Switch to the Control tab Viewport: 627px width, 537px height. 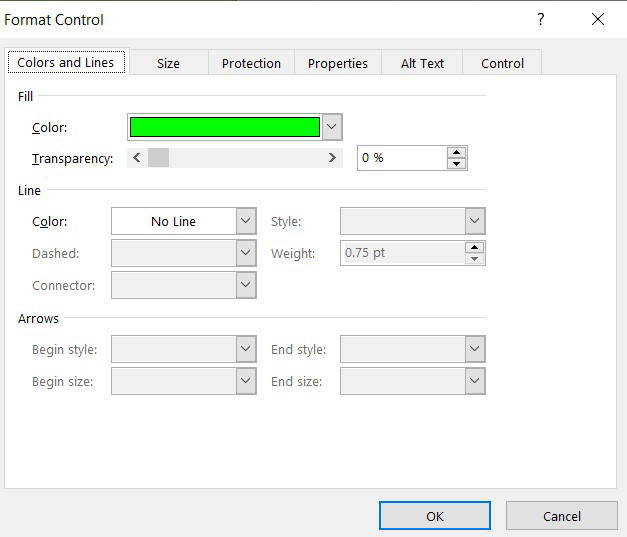502,63
